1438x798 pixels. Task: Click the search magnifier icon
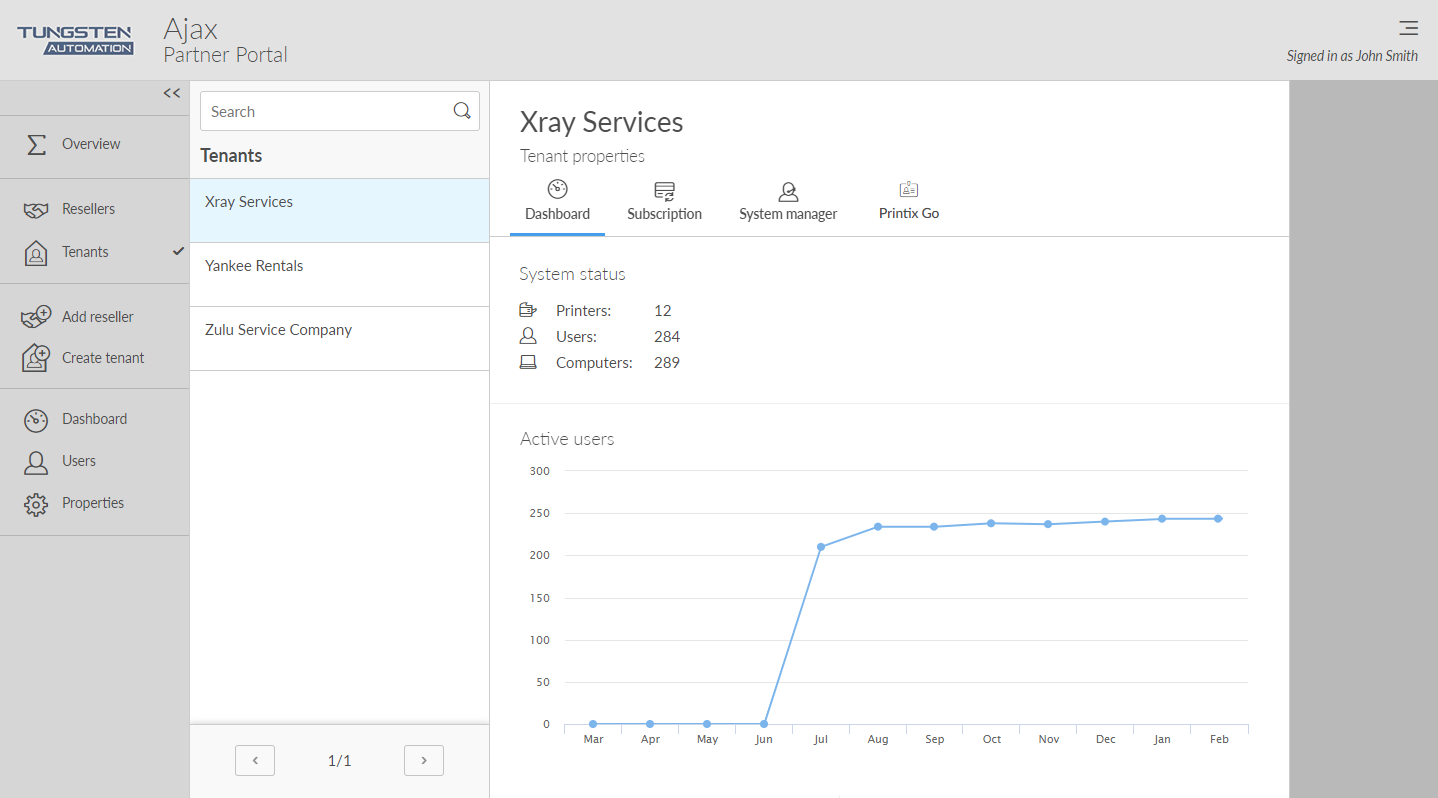462,111
